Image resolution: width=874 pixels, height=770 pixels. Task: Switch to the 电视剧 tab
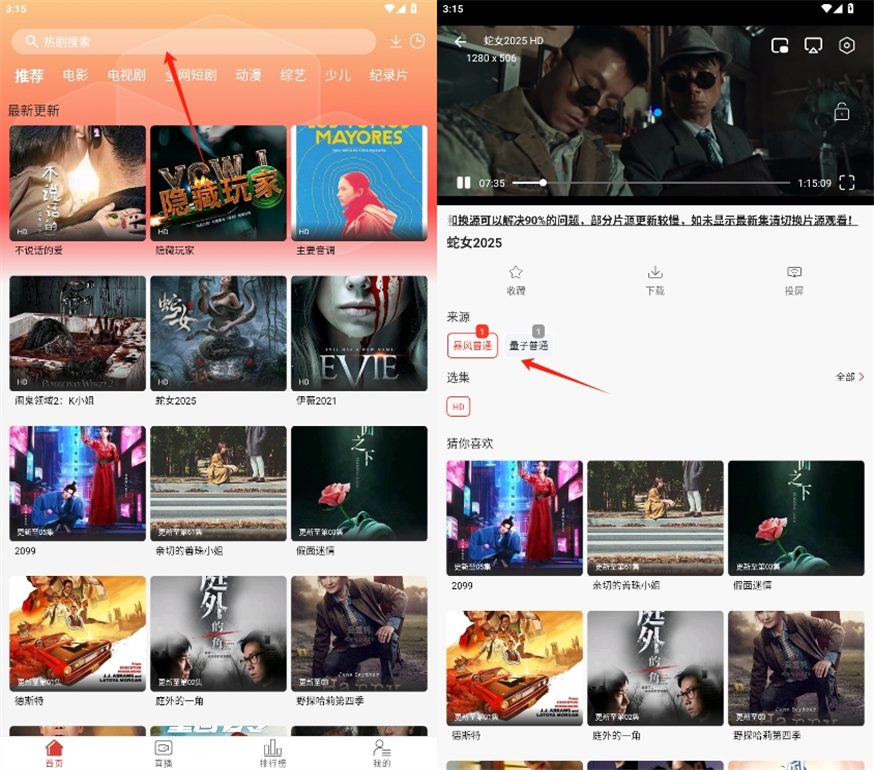click(x=127, y=75)
